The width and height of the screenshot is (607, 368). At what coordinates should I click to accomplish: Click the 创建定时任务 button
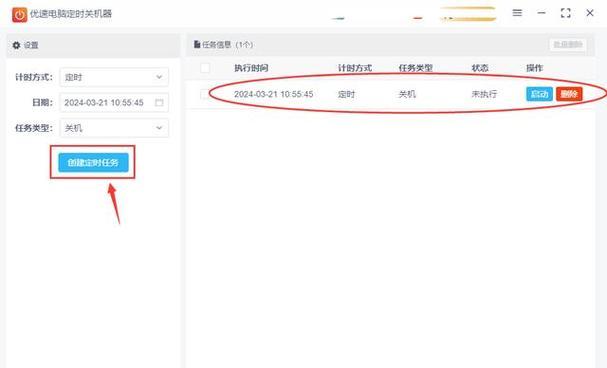pyautogui.click(x=93, y=163)
